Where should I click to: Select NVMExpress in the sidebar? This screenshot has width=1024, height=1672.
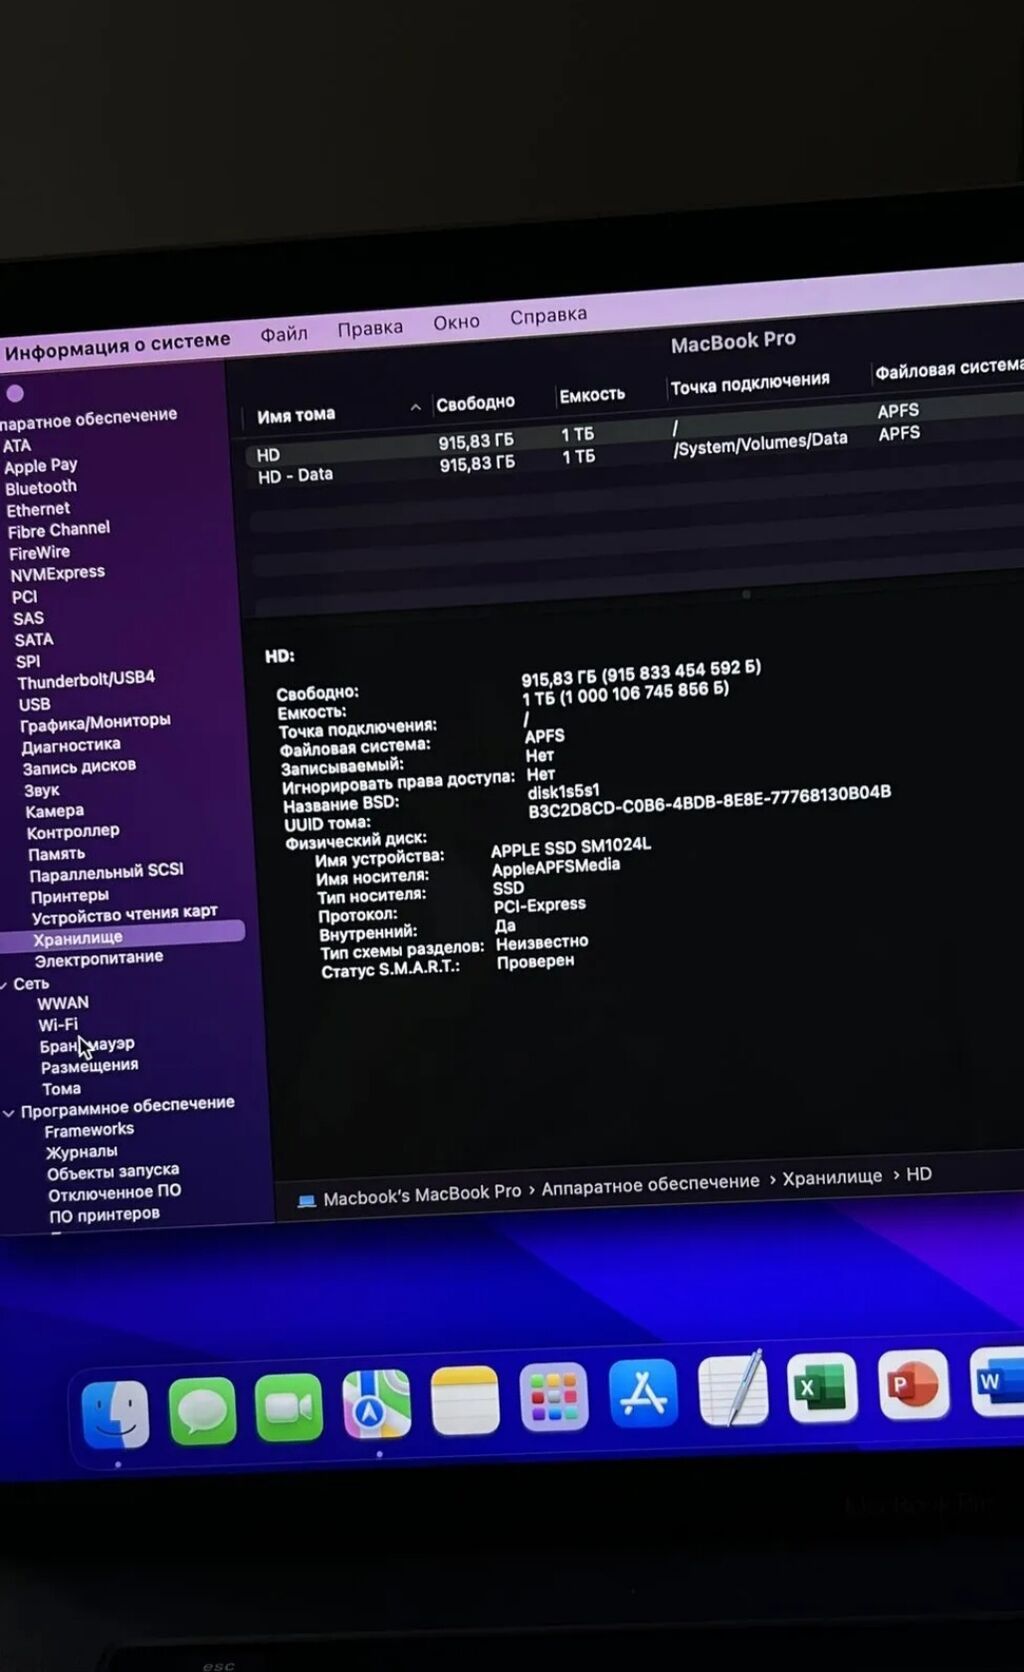point(57,574)
